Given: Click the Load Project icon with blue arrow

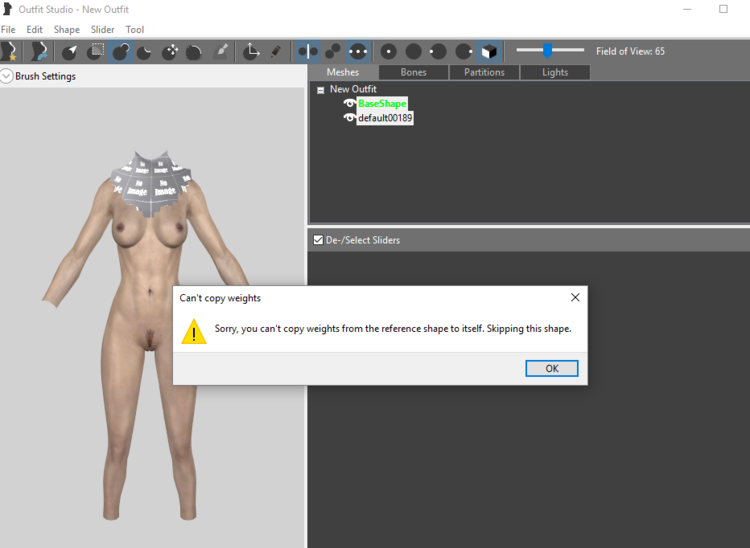Looking at the screenshot, I should 39,51.
